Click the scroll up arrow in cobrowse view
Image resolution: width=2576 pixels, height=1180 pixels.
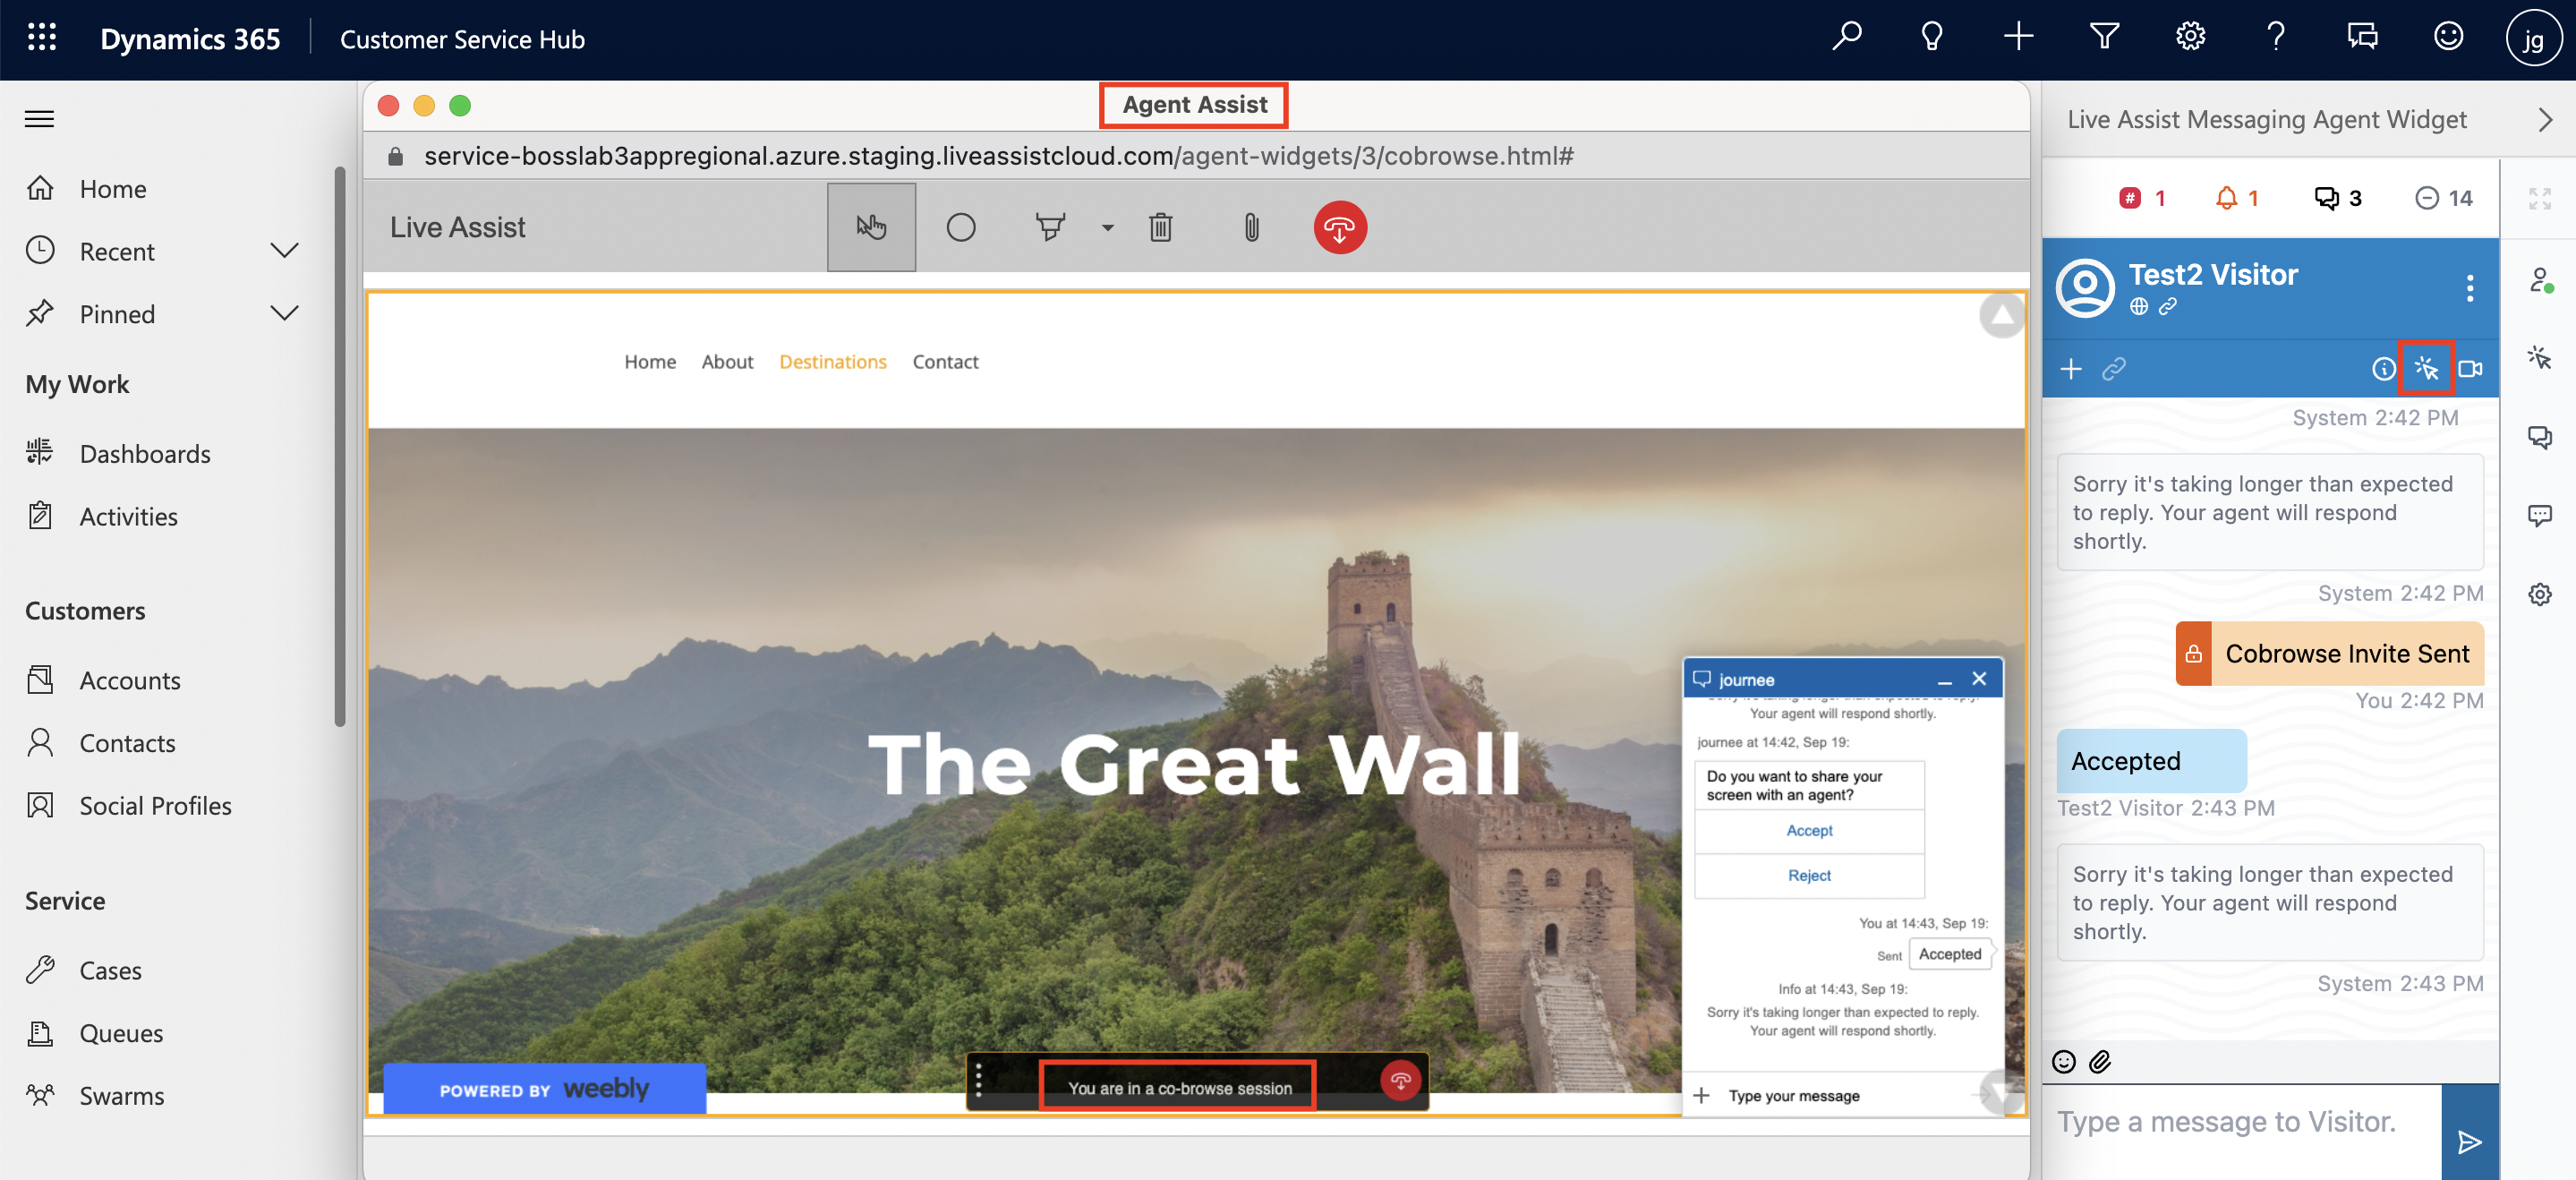tap(2001, 316)
